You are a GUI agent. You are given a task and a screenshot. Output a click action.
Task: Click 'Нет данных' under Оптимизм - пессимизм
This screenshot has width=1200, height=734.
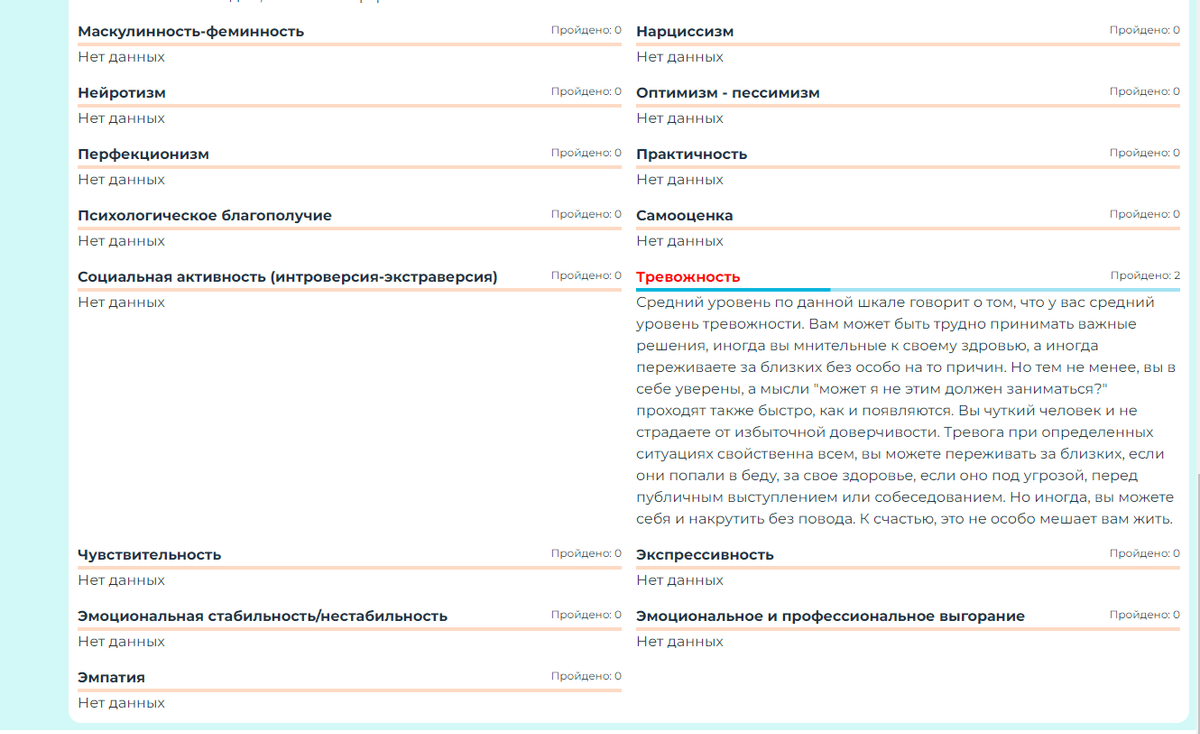coord(680,118)
